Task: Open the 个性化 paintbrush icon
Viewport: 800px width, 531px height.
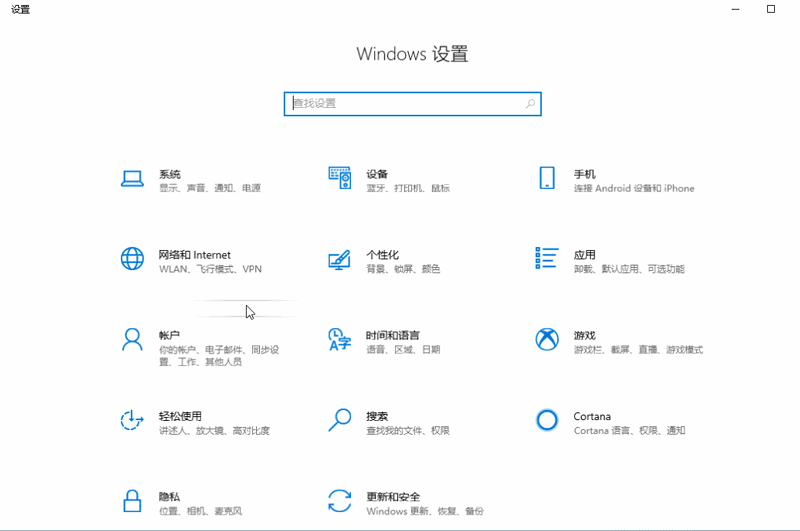Action: [x=340, y=259]
